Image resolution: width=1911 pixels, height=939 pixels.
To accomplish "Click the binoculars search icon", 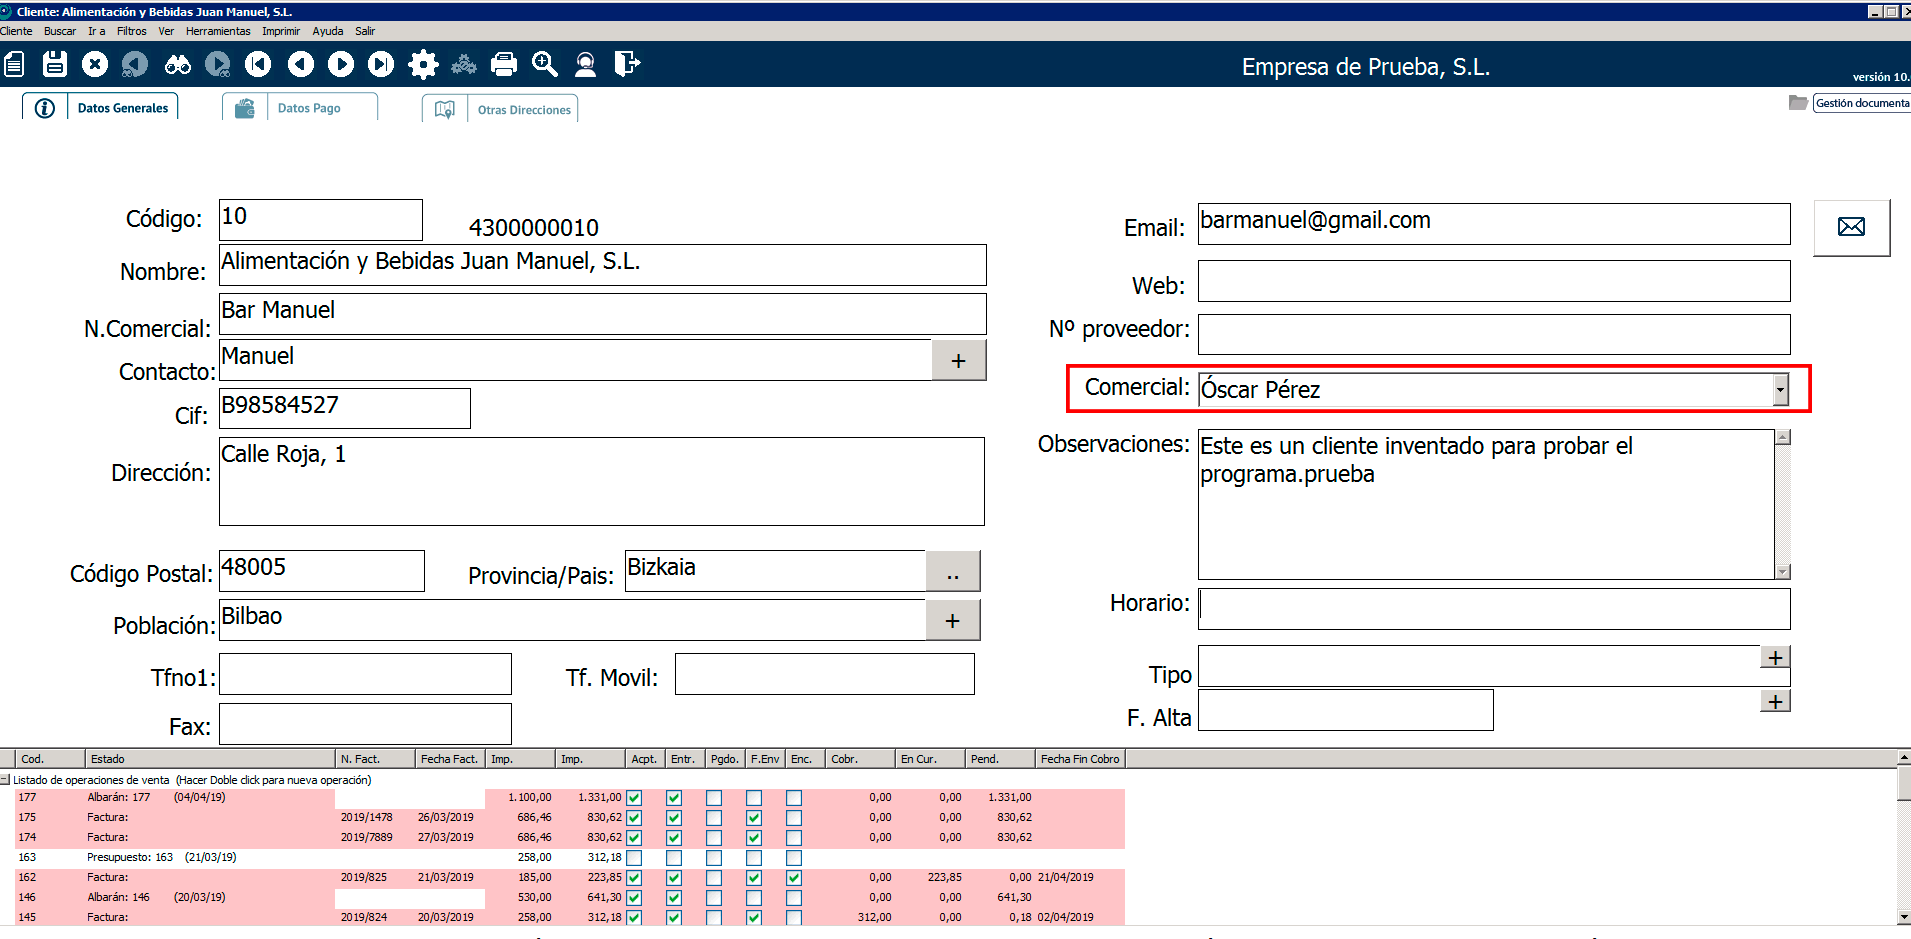I will click(x=178, y=65).
